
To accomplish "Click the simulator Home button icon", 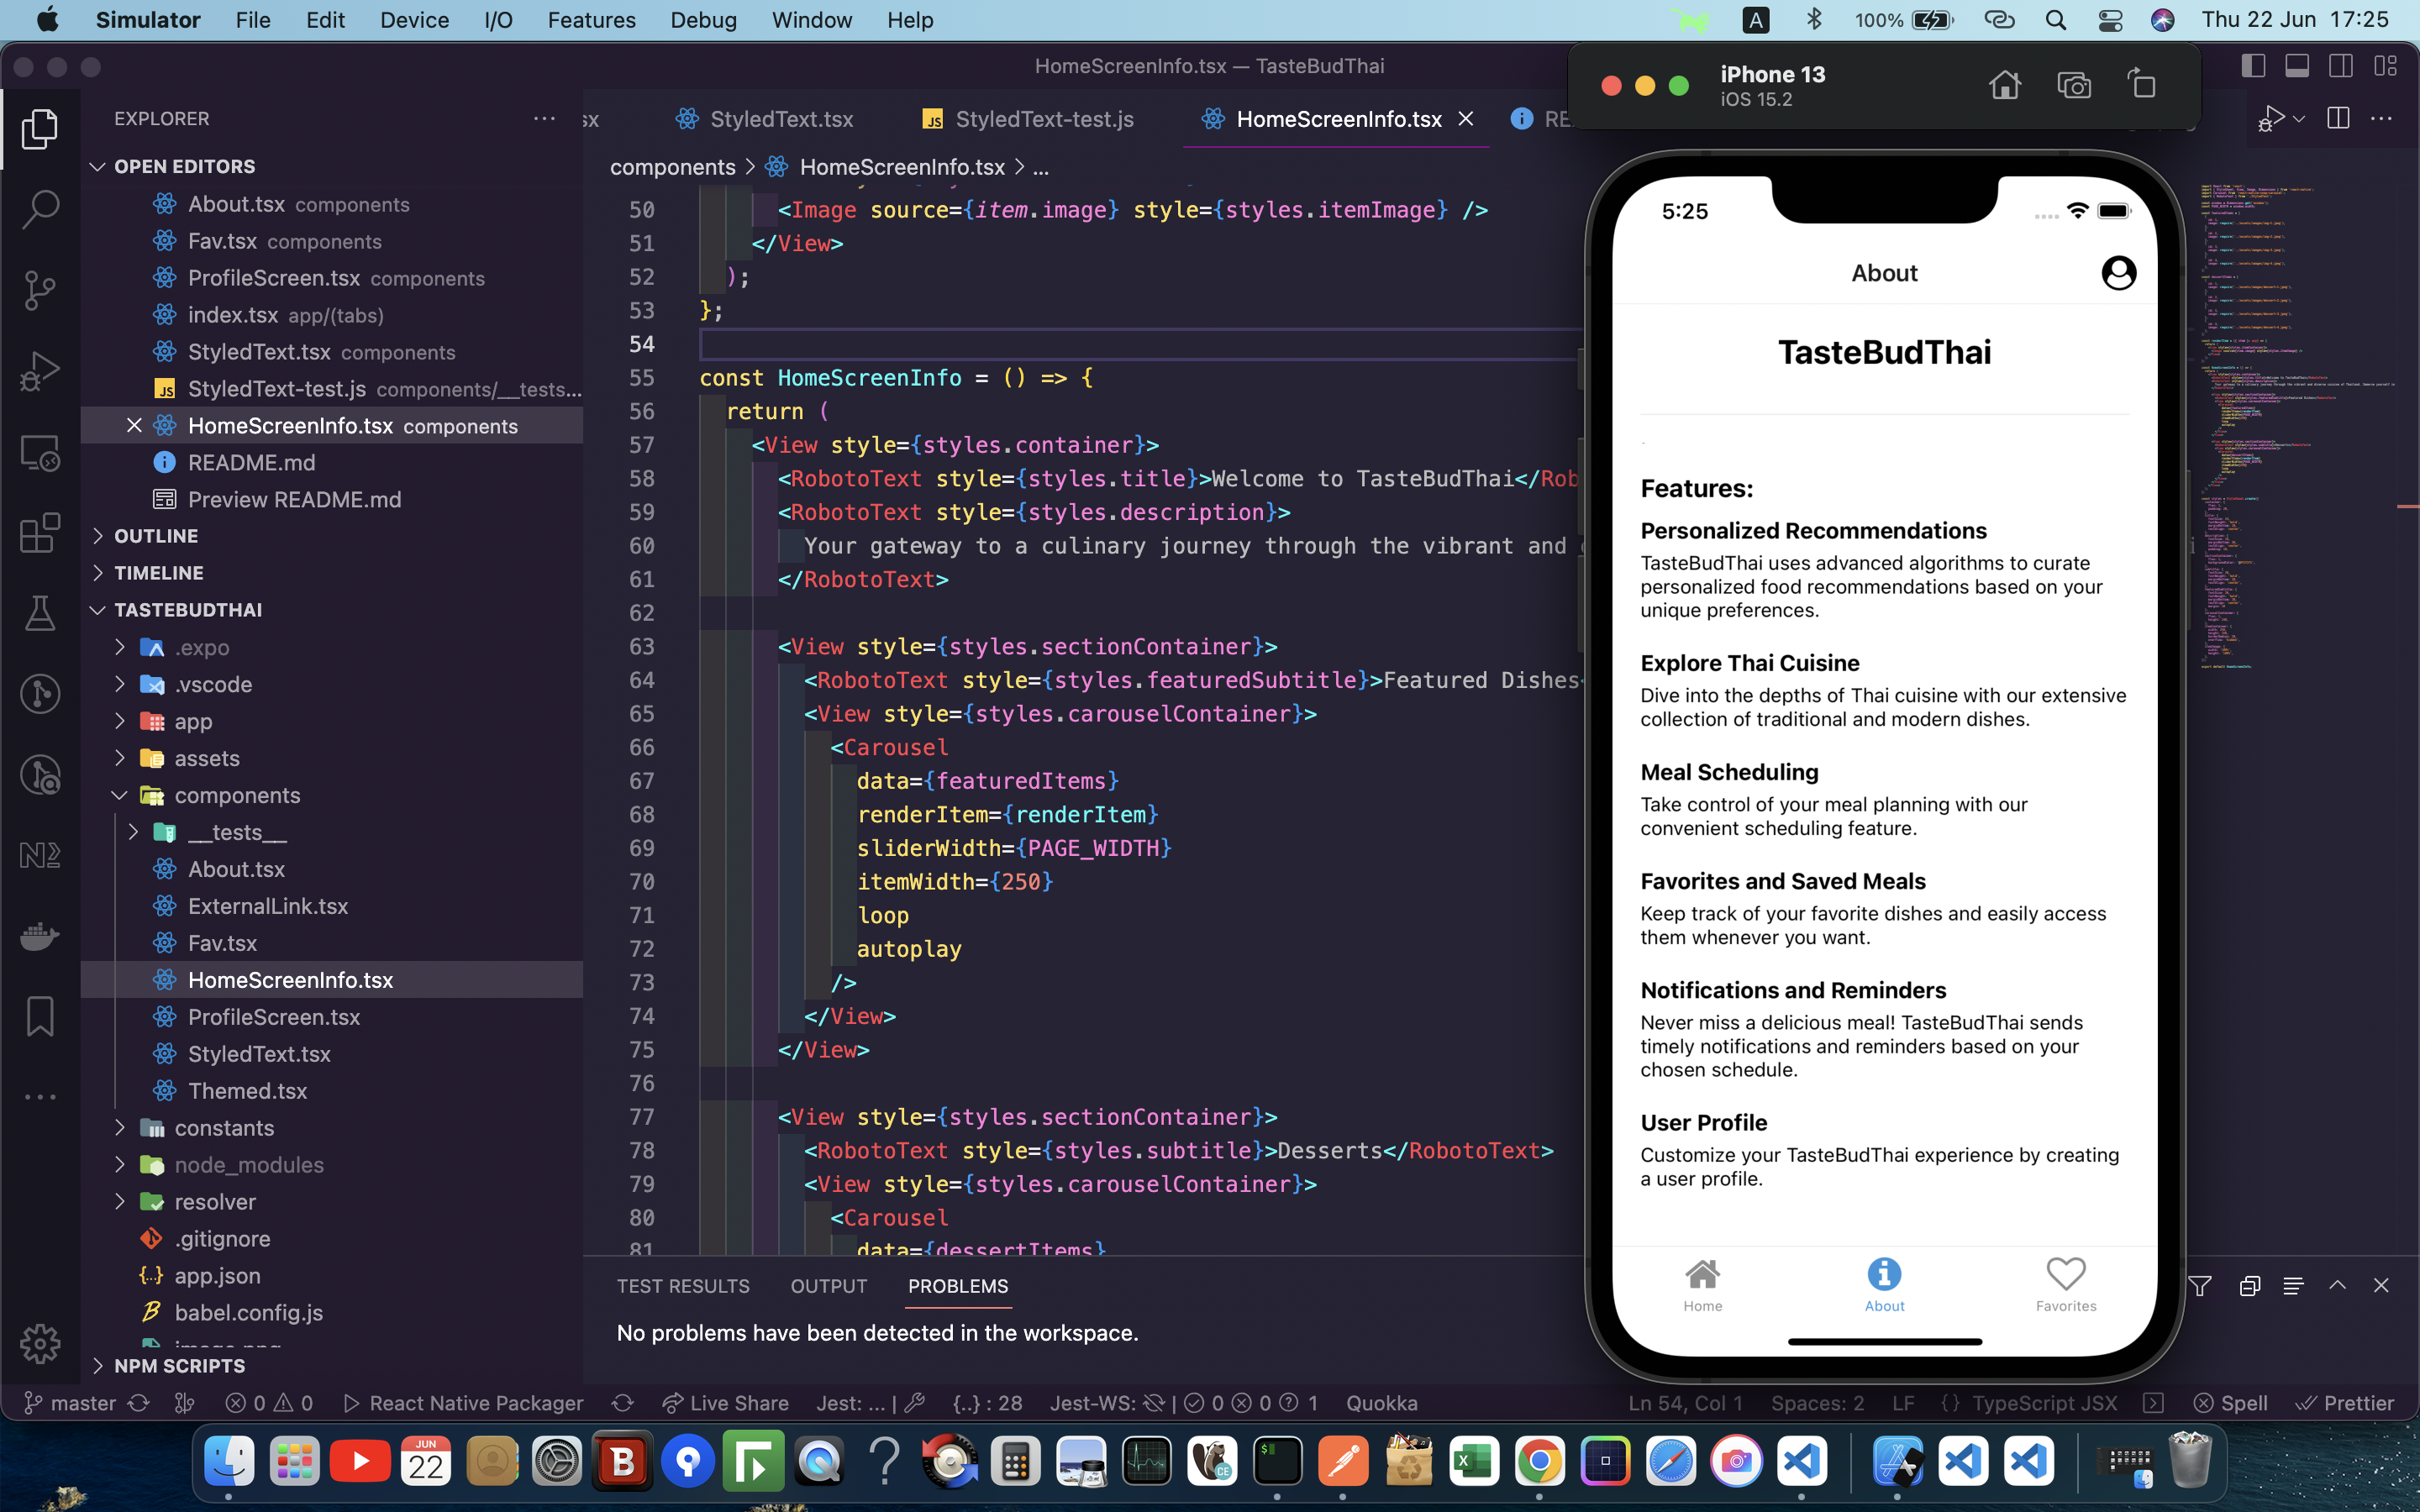I will 2004,86.
